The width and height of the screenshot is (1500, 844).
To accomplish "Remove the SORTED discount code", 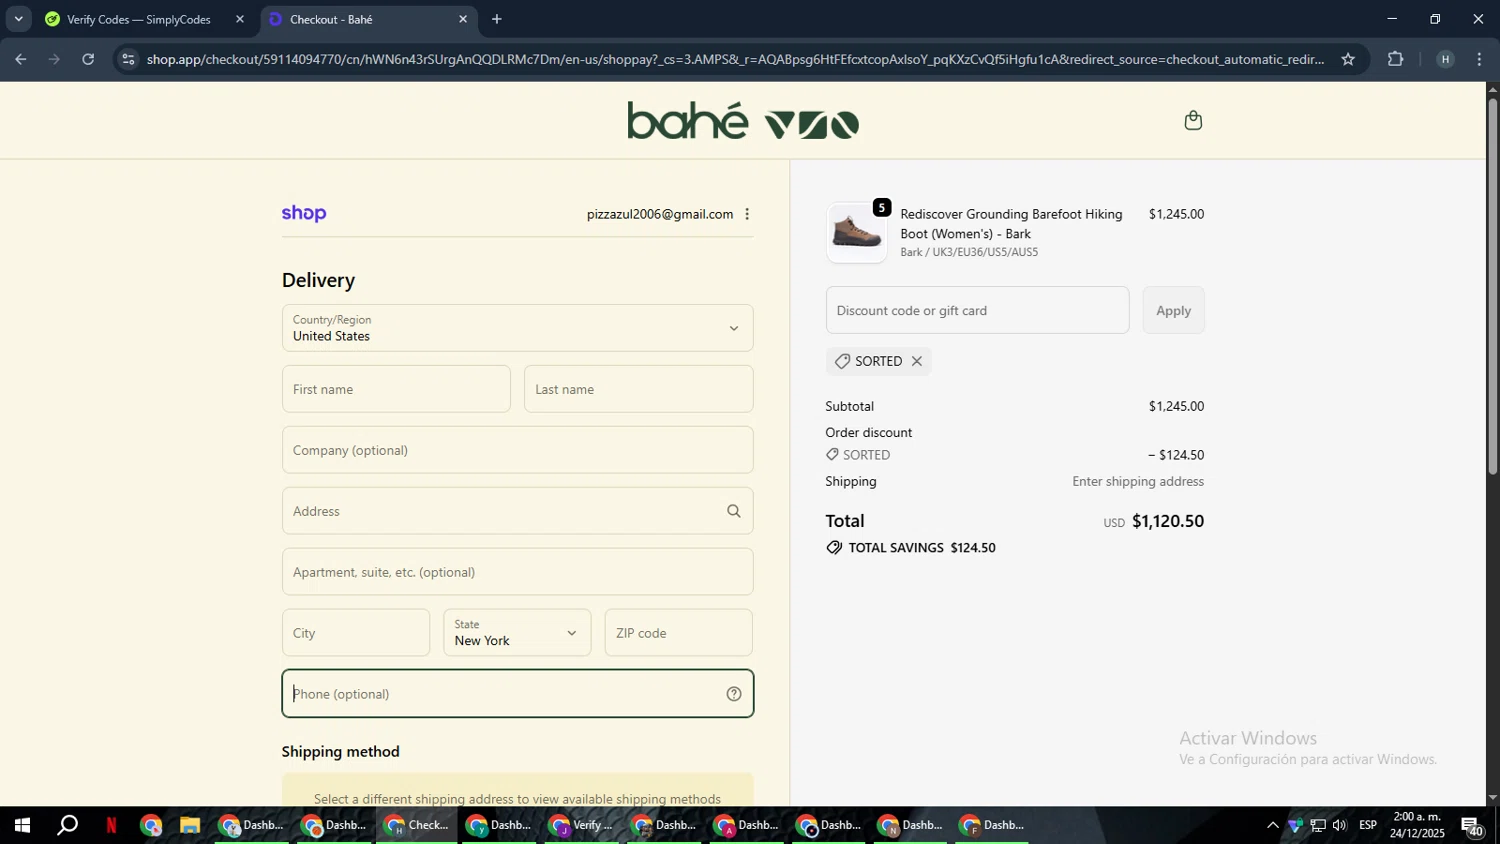I will (x=916, y=361).
